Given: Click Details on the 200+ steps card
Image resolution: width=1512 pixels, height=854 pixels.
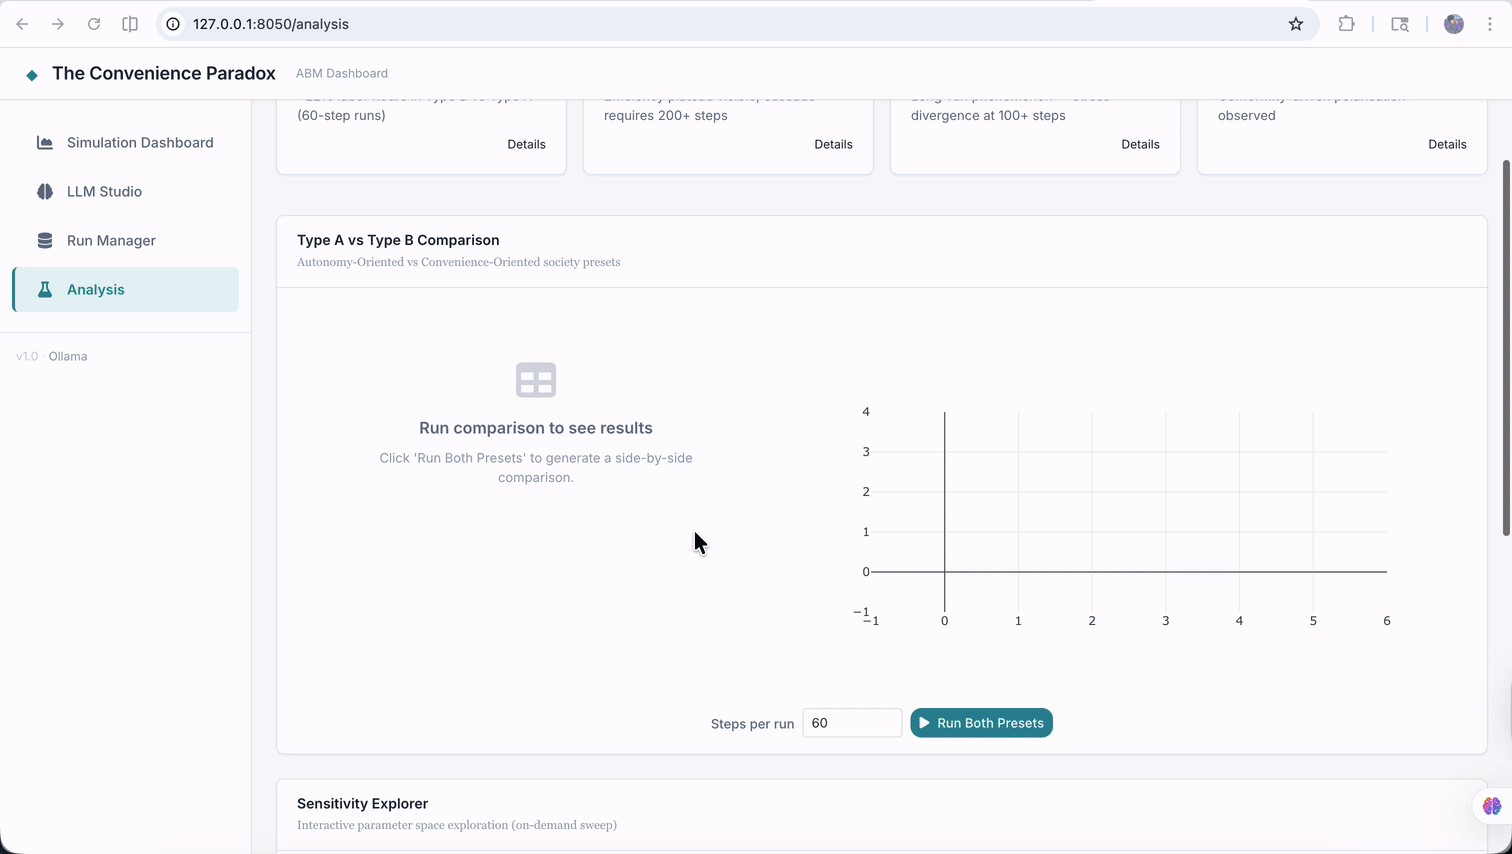Looking at the screenshot, I should tap(833, 144).
